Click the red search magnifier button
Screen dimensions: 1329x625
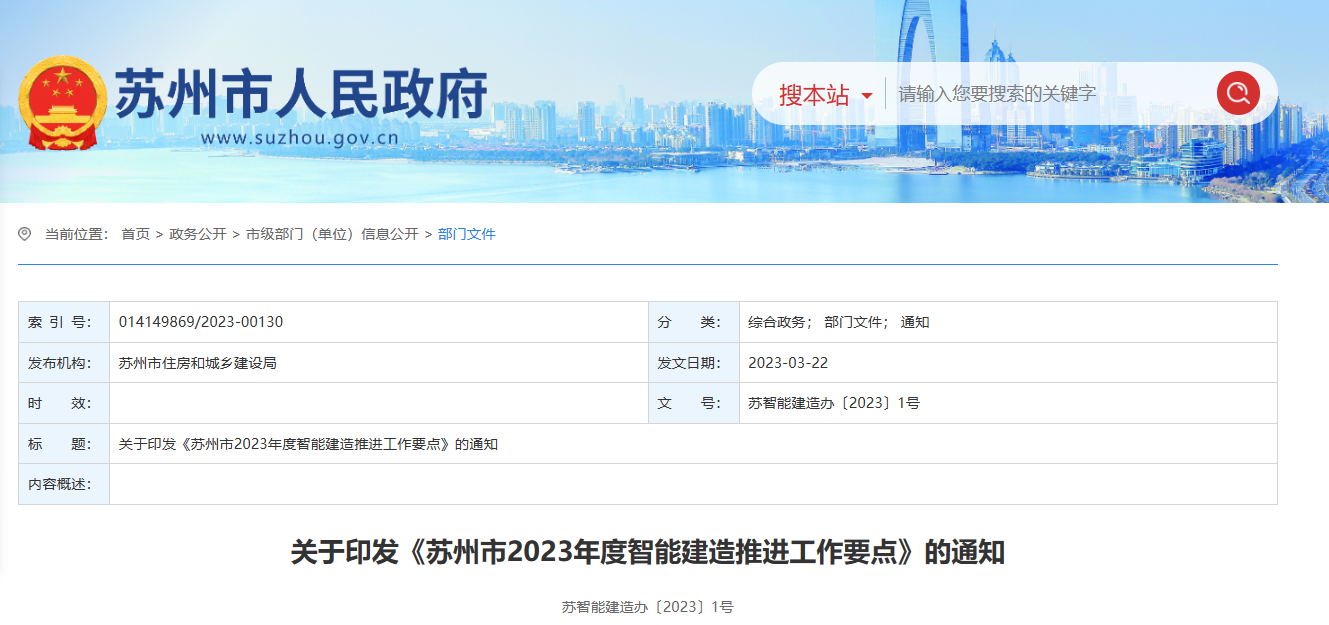click(x=1238, y=94)
